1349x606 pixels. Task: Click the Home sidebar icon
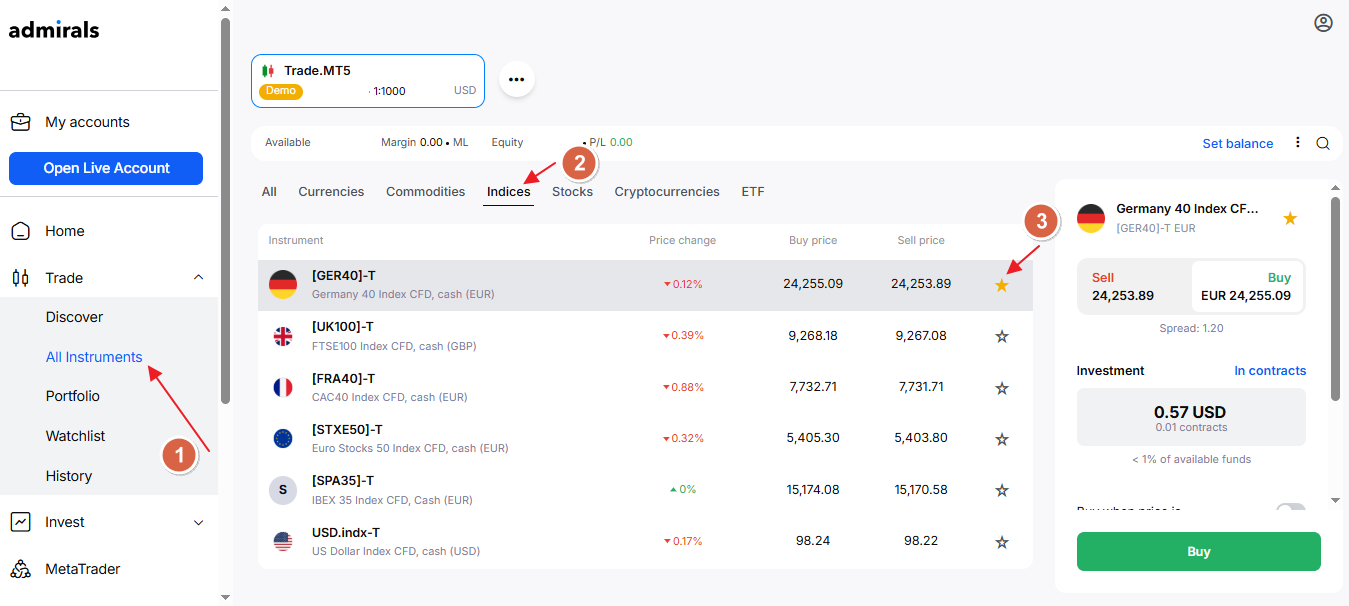tap(20, 231)
